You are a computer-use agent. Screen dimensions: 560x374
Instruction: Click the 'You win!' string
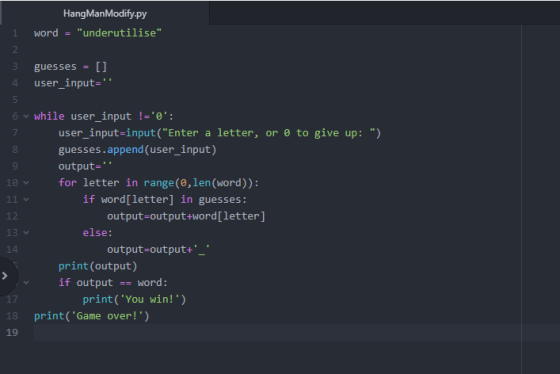pyautogui.click(x=150, y=299)
